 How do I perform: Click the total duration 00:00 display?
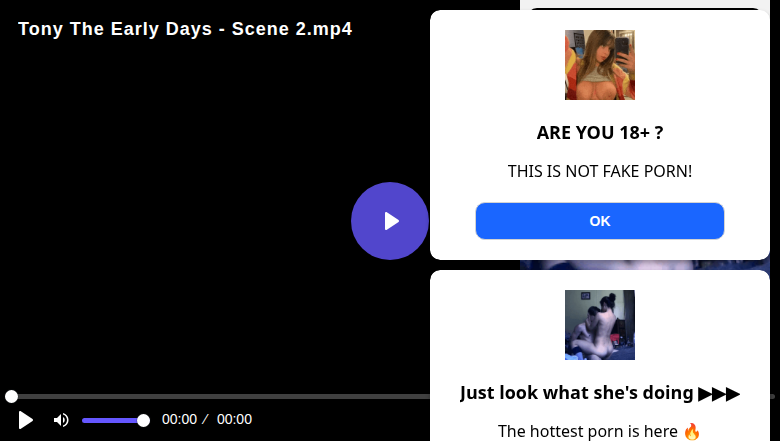pyautogui.click(x=234, y=420)
